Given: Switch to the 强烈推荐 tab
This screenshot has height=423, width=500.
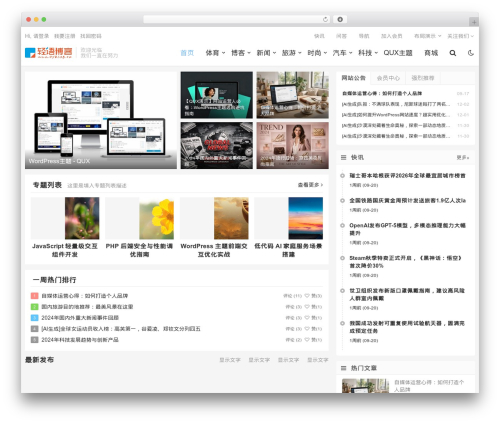Looking at the screenshot, I should pyautogui.click(x=423, y=78).
